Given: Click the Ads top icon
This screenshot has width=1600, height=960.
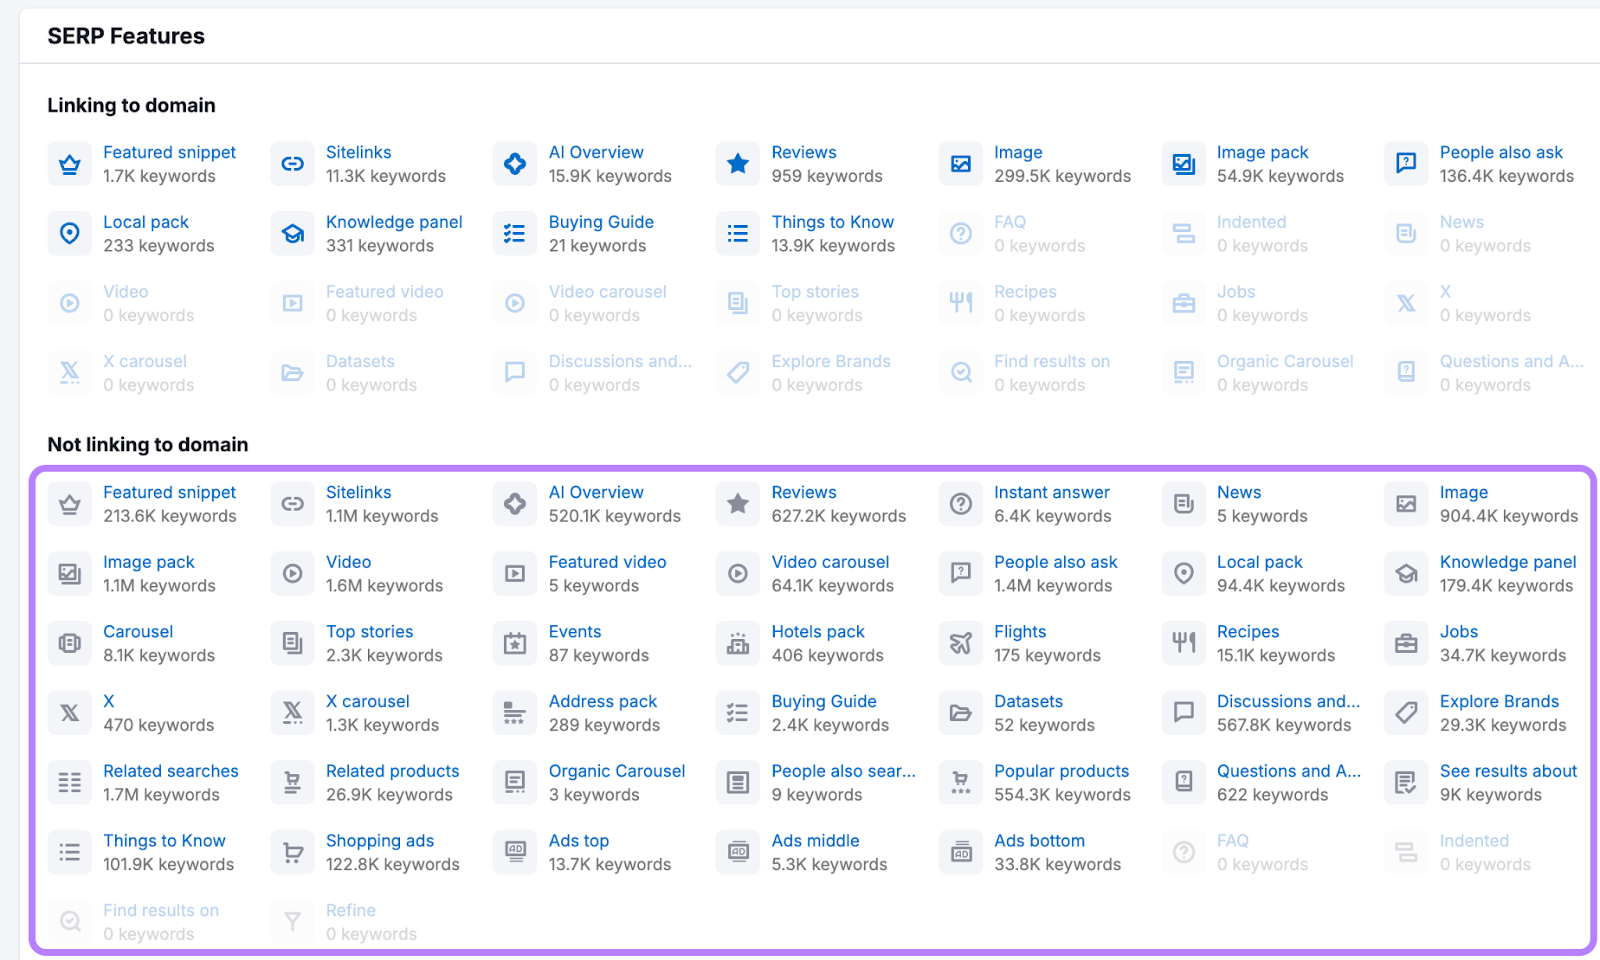Looking at the screenshot, I should (514, 852).
